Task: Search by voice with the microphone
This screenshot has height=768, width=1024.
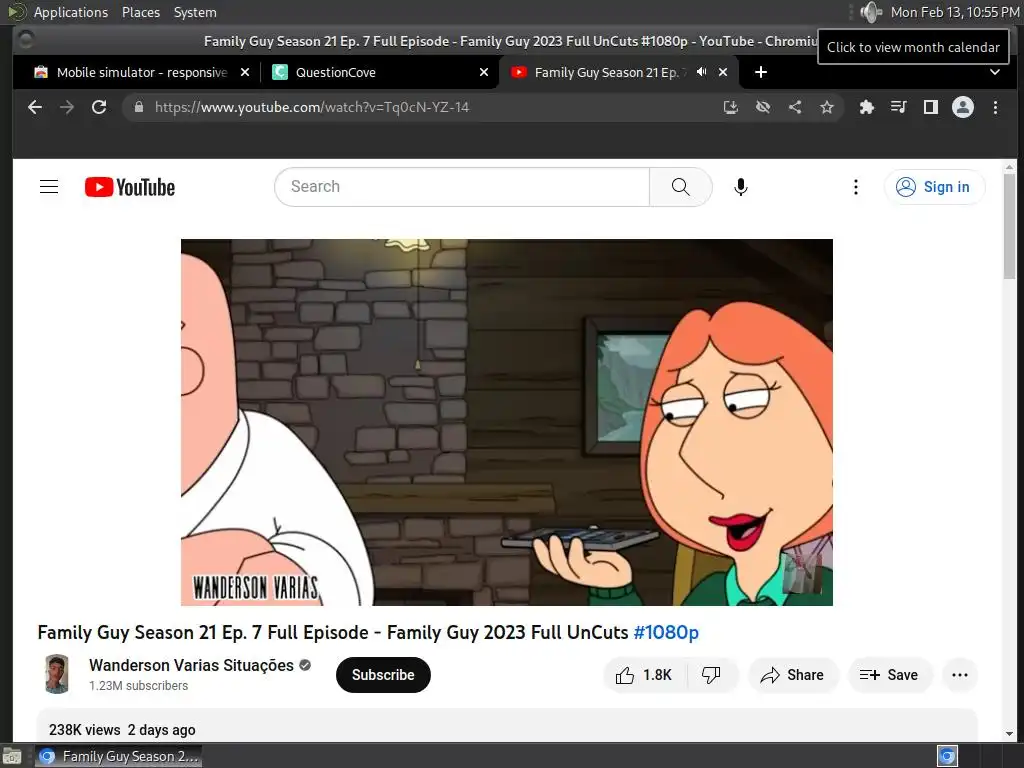Action: click(741, 187)
